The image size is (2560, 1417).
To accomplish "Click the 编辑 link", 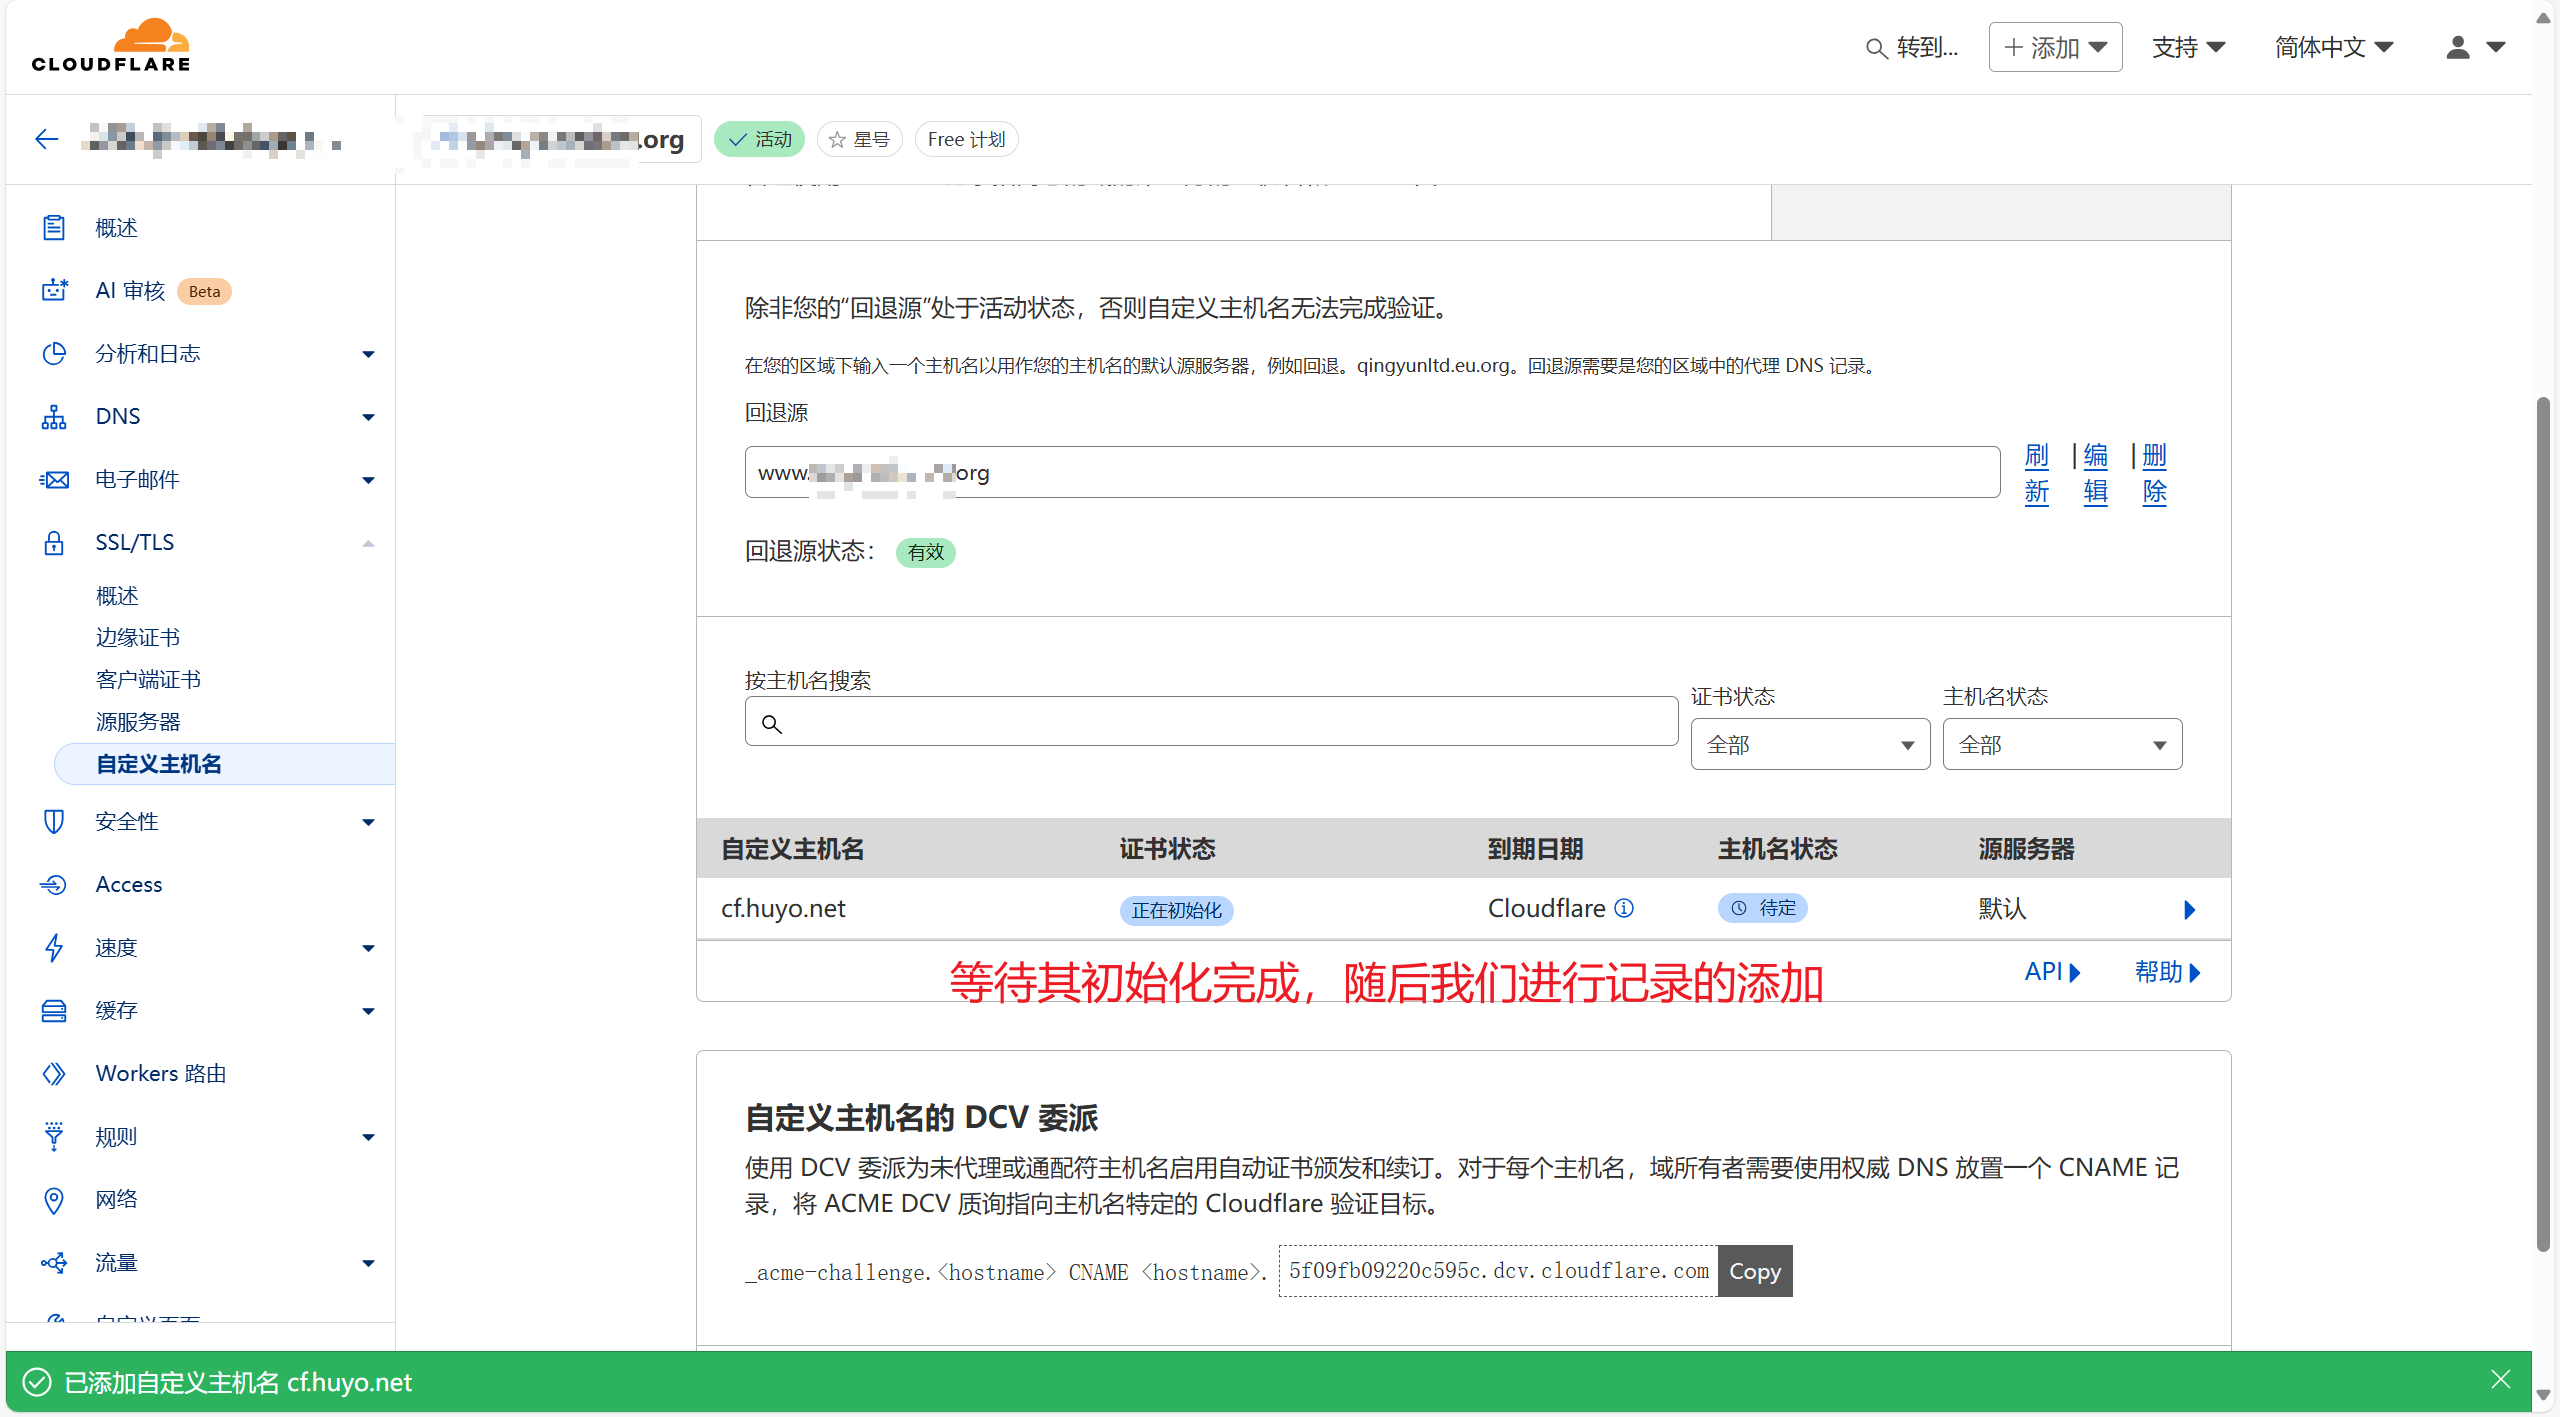I will pyautogui.click(x=2096, y=474).
